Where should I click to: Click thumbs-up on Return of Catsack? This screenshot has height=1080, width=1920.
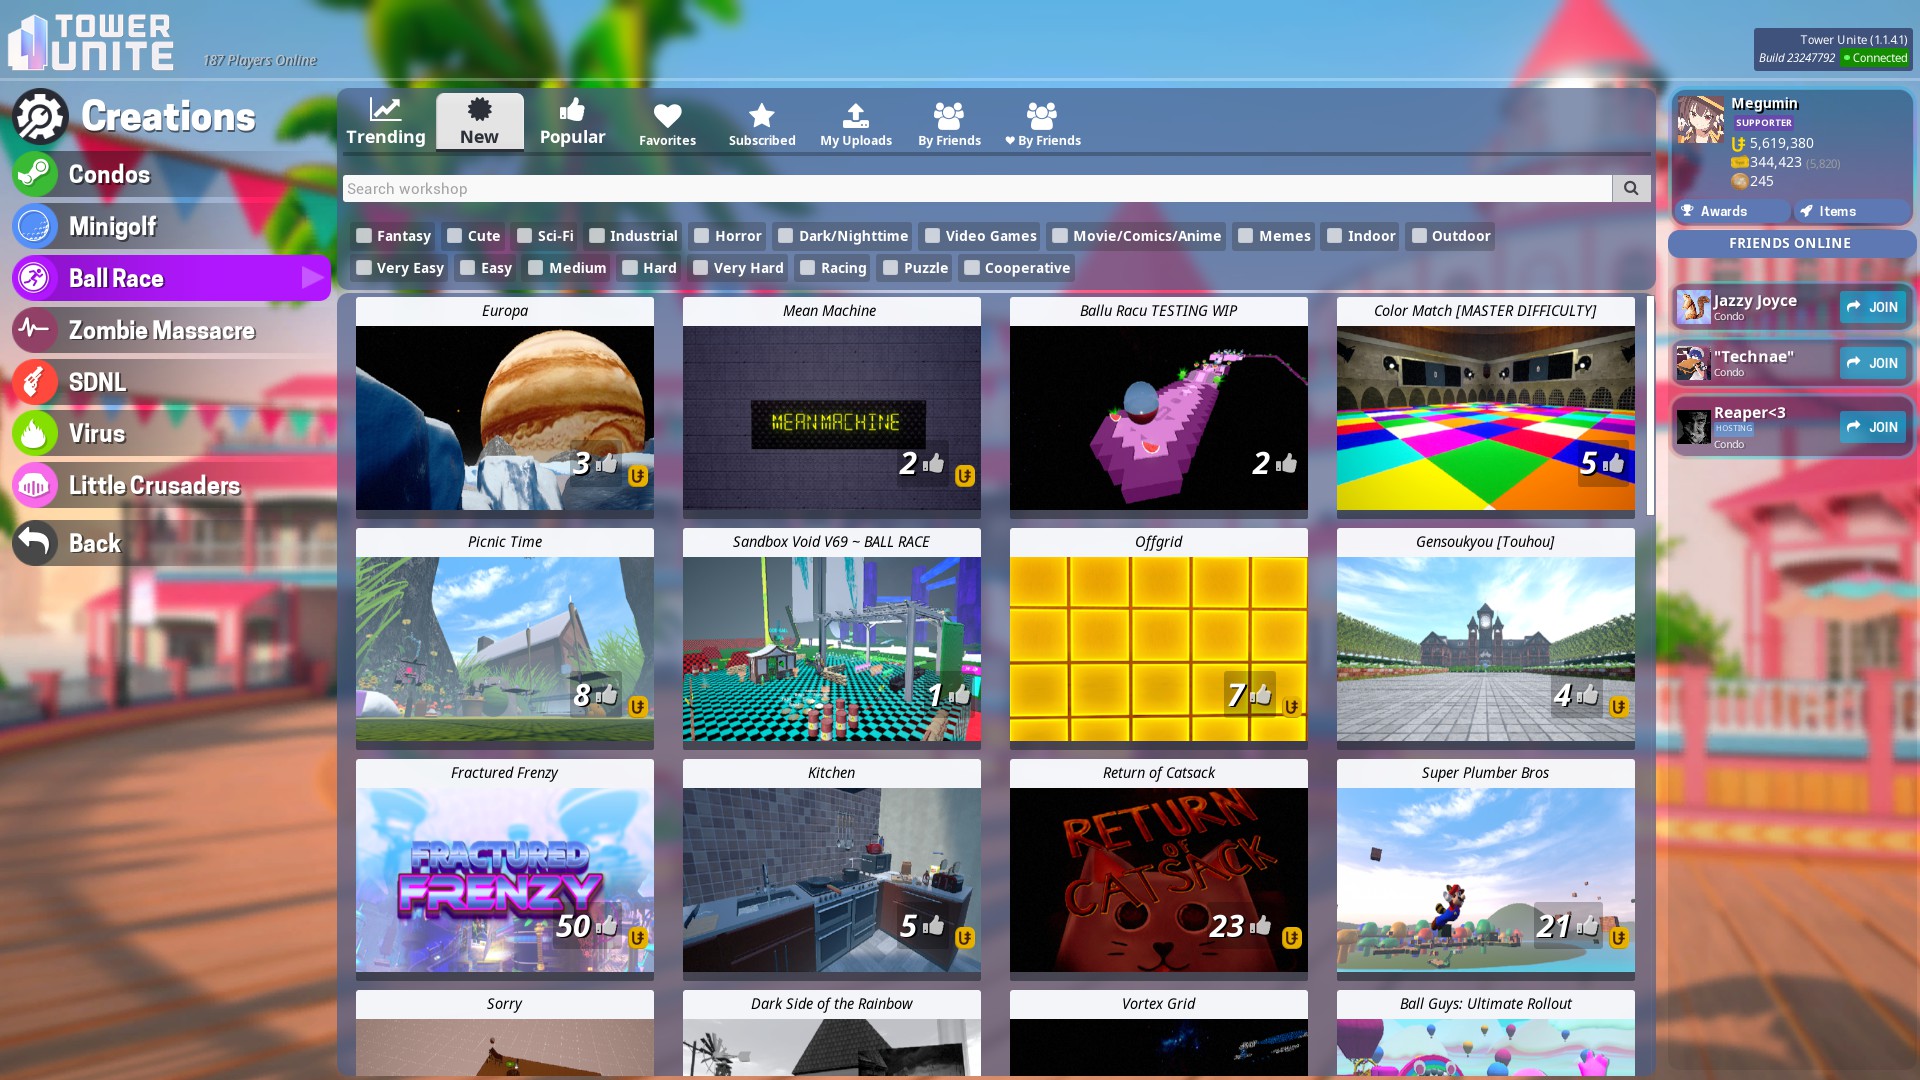pyautogui.click(x=1261, y=925)
